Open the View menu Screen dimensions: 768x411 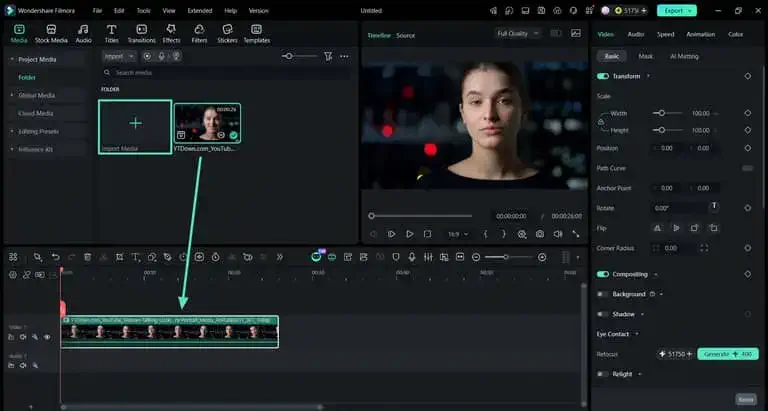pos(169,10)
